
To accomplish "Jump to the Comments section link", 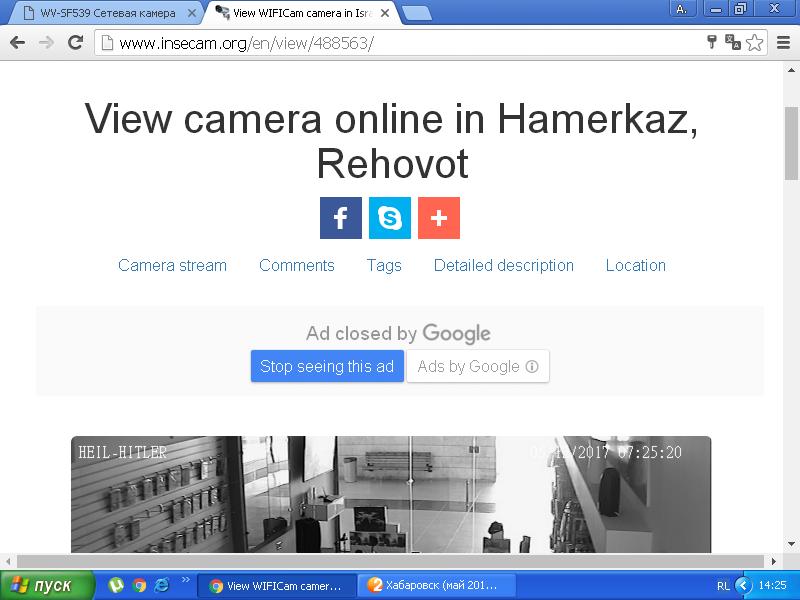I will 296,265.
